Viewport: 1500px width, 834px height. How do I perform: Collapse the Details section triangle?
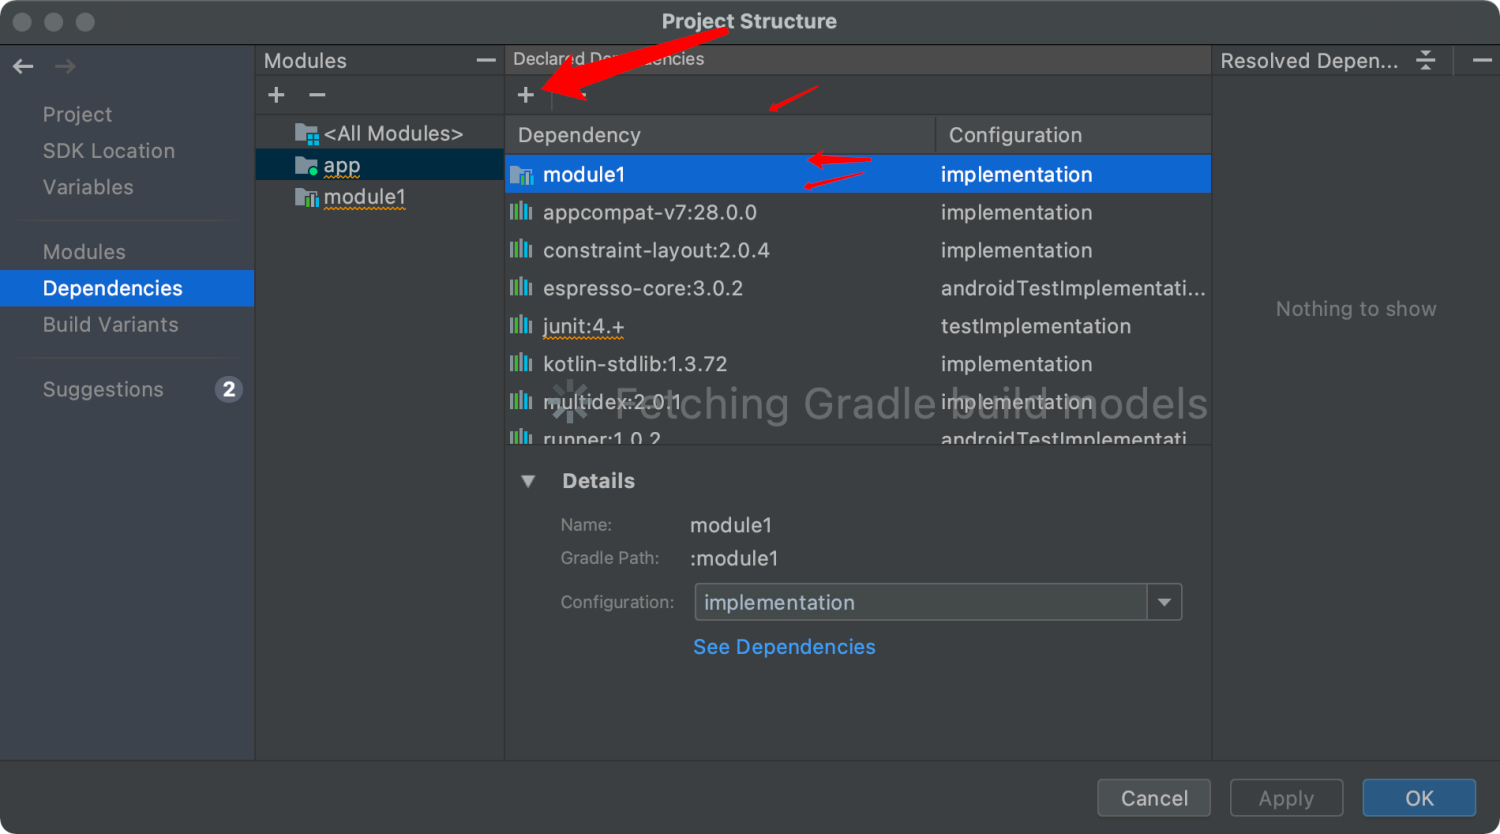coord(528,481)
